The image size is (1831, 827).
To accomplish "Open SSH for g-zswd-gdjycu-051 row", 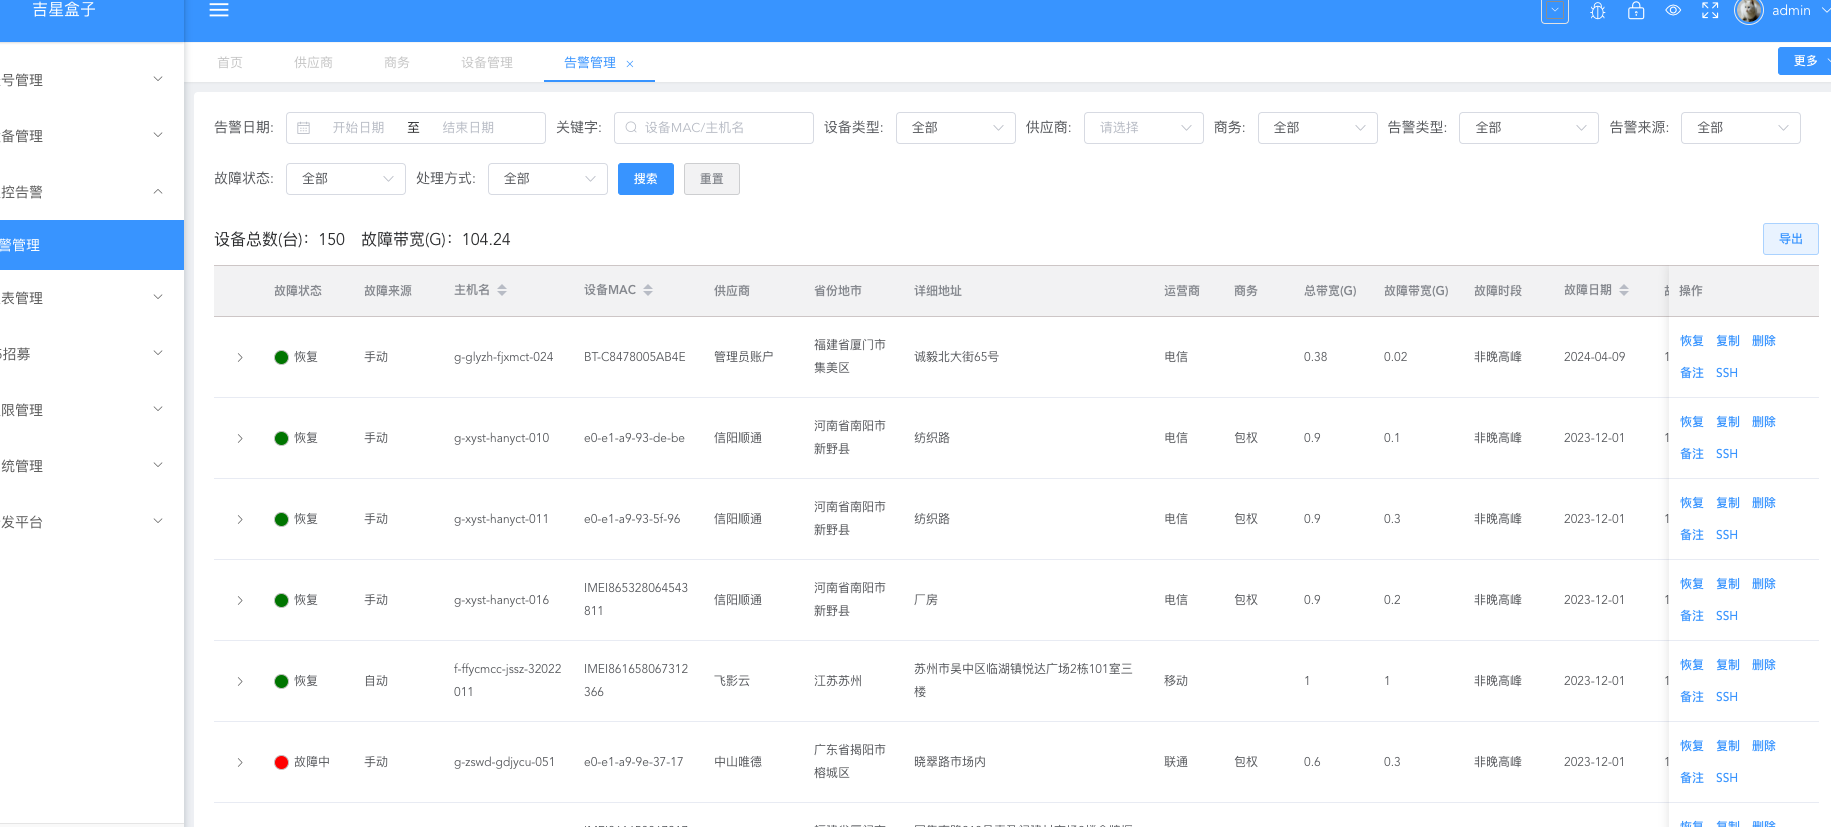I will pyautogui.click(x=1727, y=778).
